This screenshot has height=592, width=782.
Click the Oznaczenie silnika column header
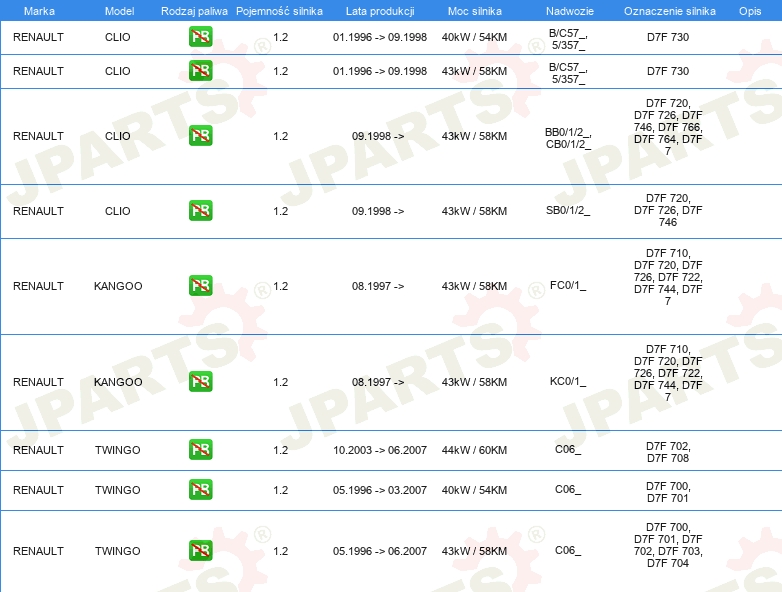click(670, 11)
